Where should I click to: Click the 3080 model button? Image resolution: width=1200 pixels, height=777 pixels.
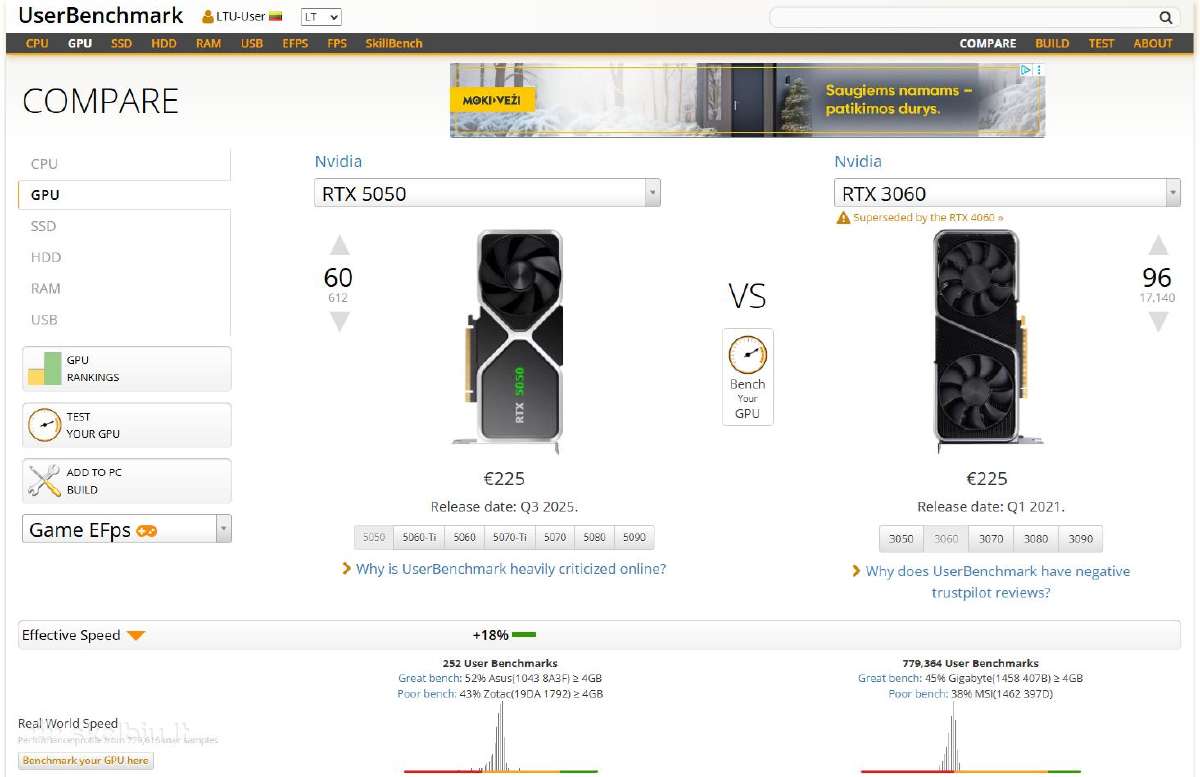(1036, 538)
